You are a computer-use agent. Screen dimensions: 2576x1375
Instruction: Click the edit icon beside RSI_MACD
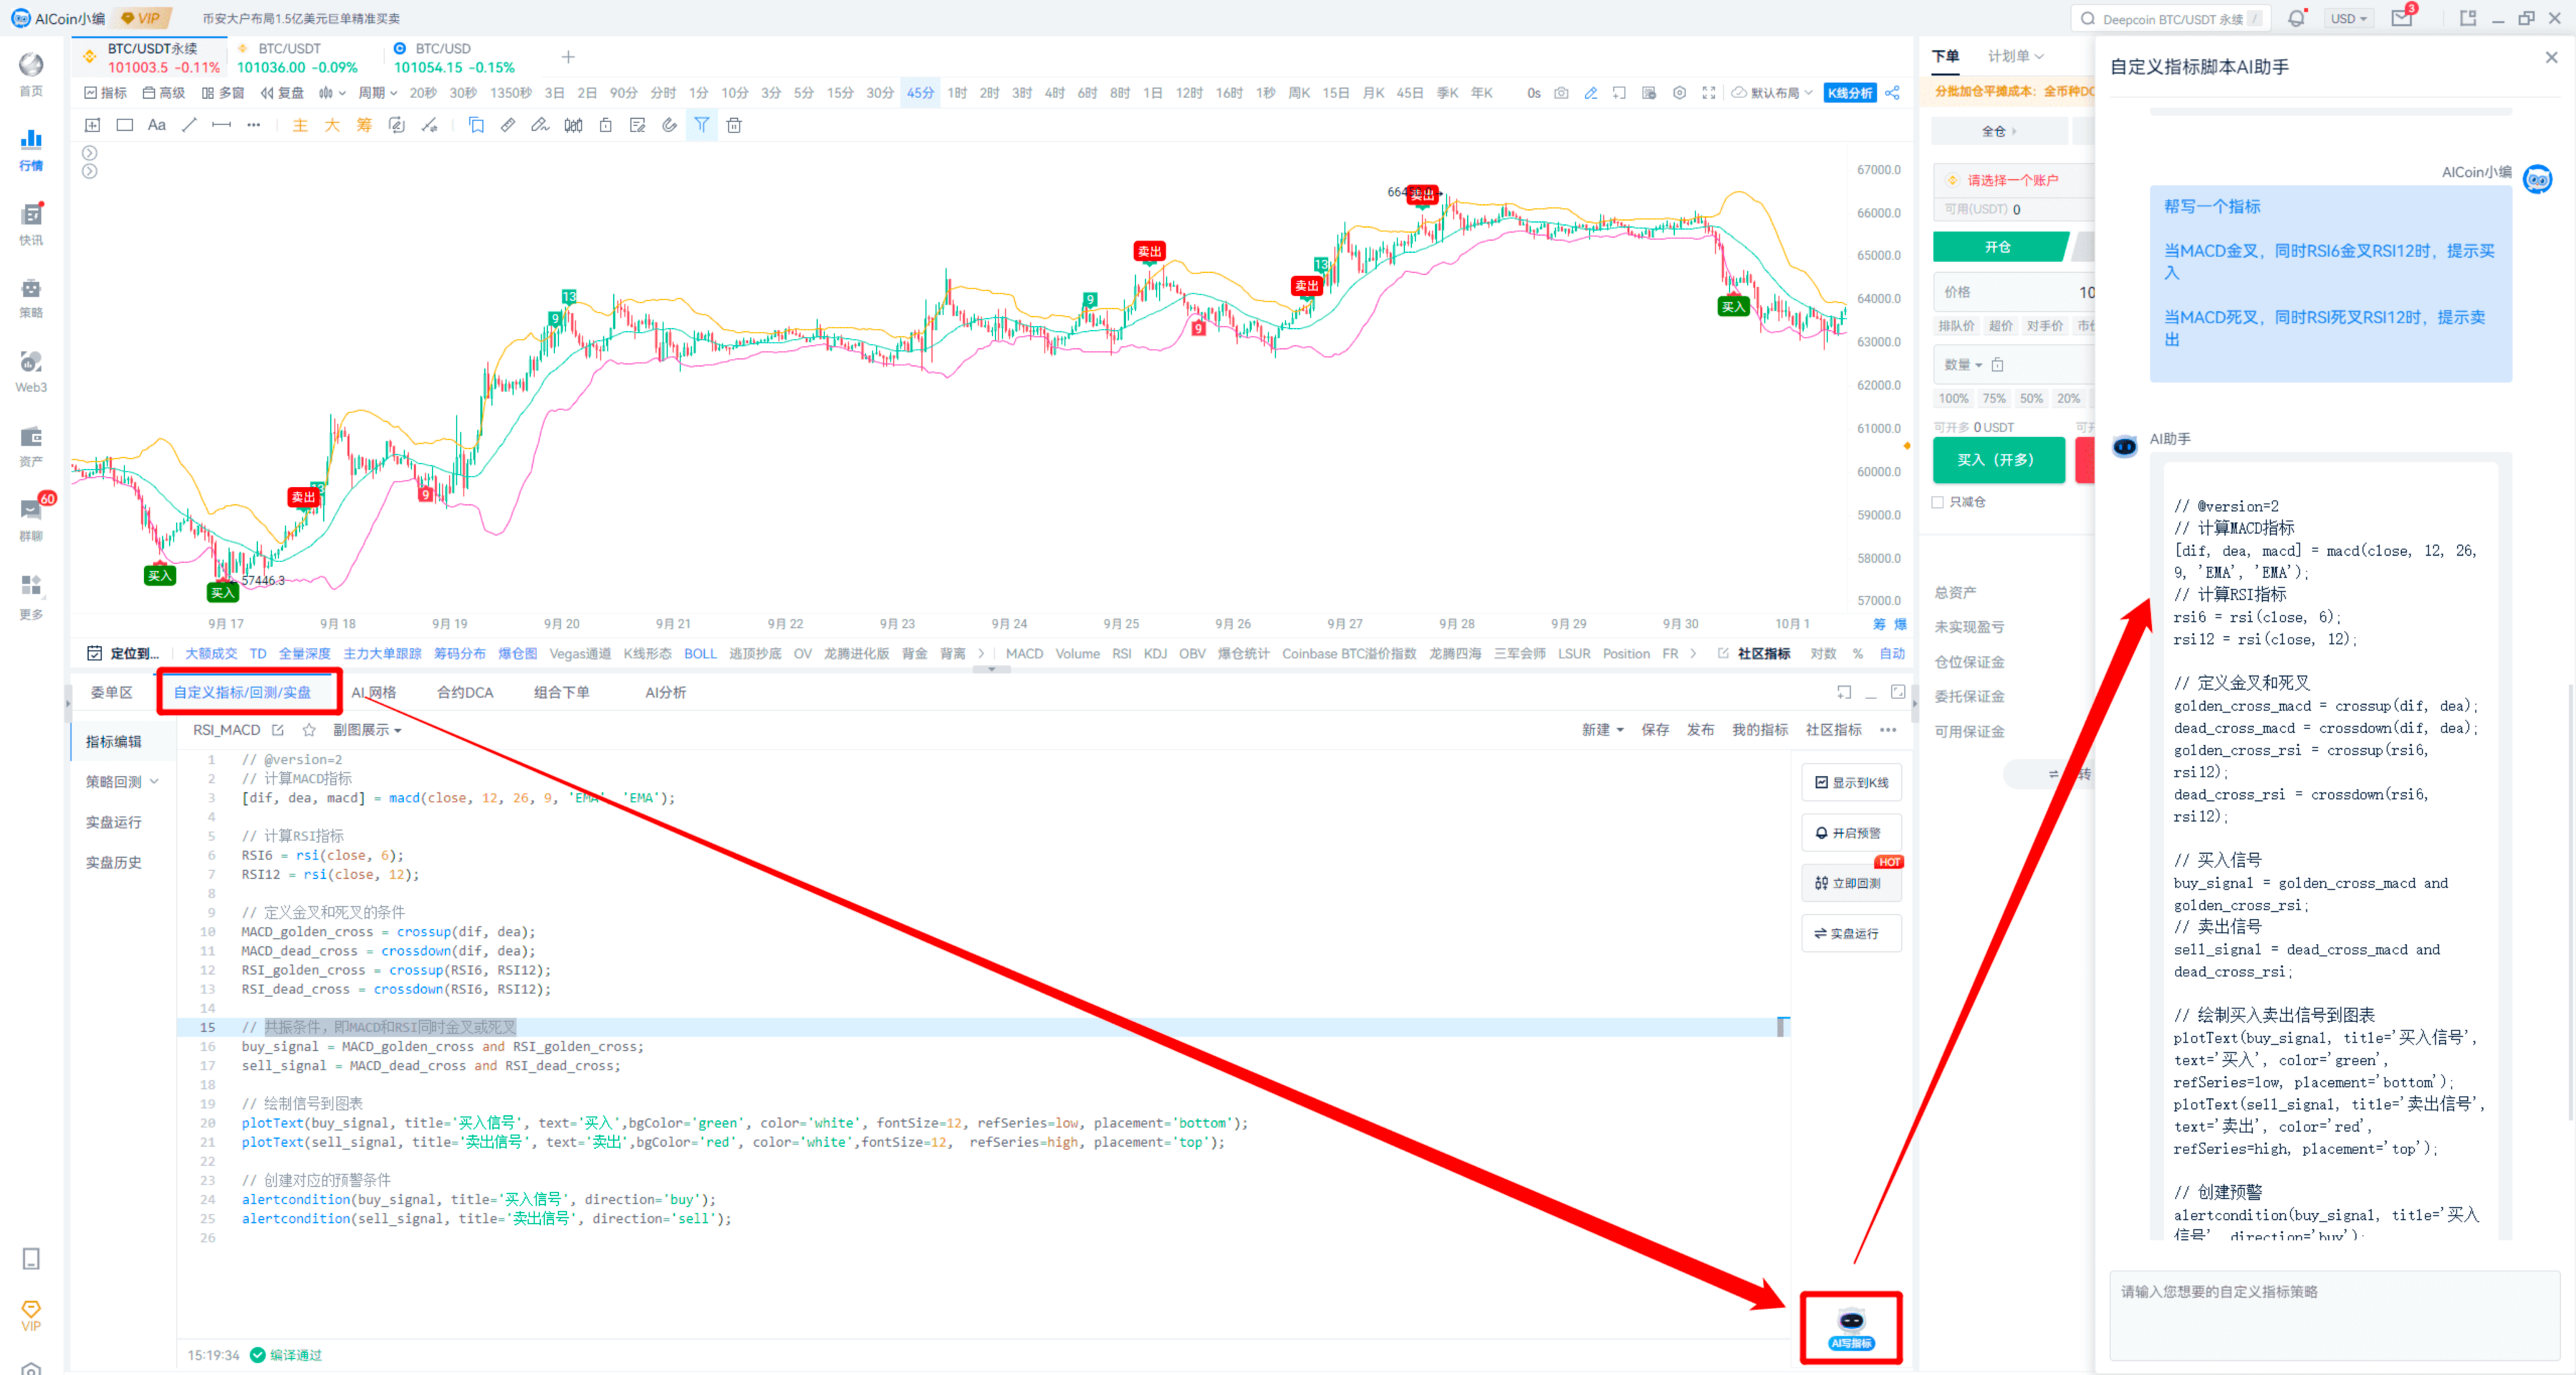coord(278,730)
